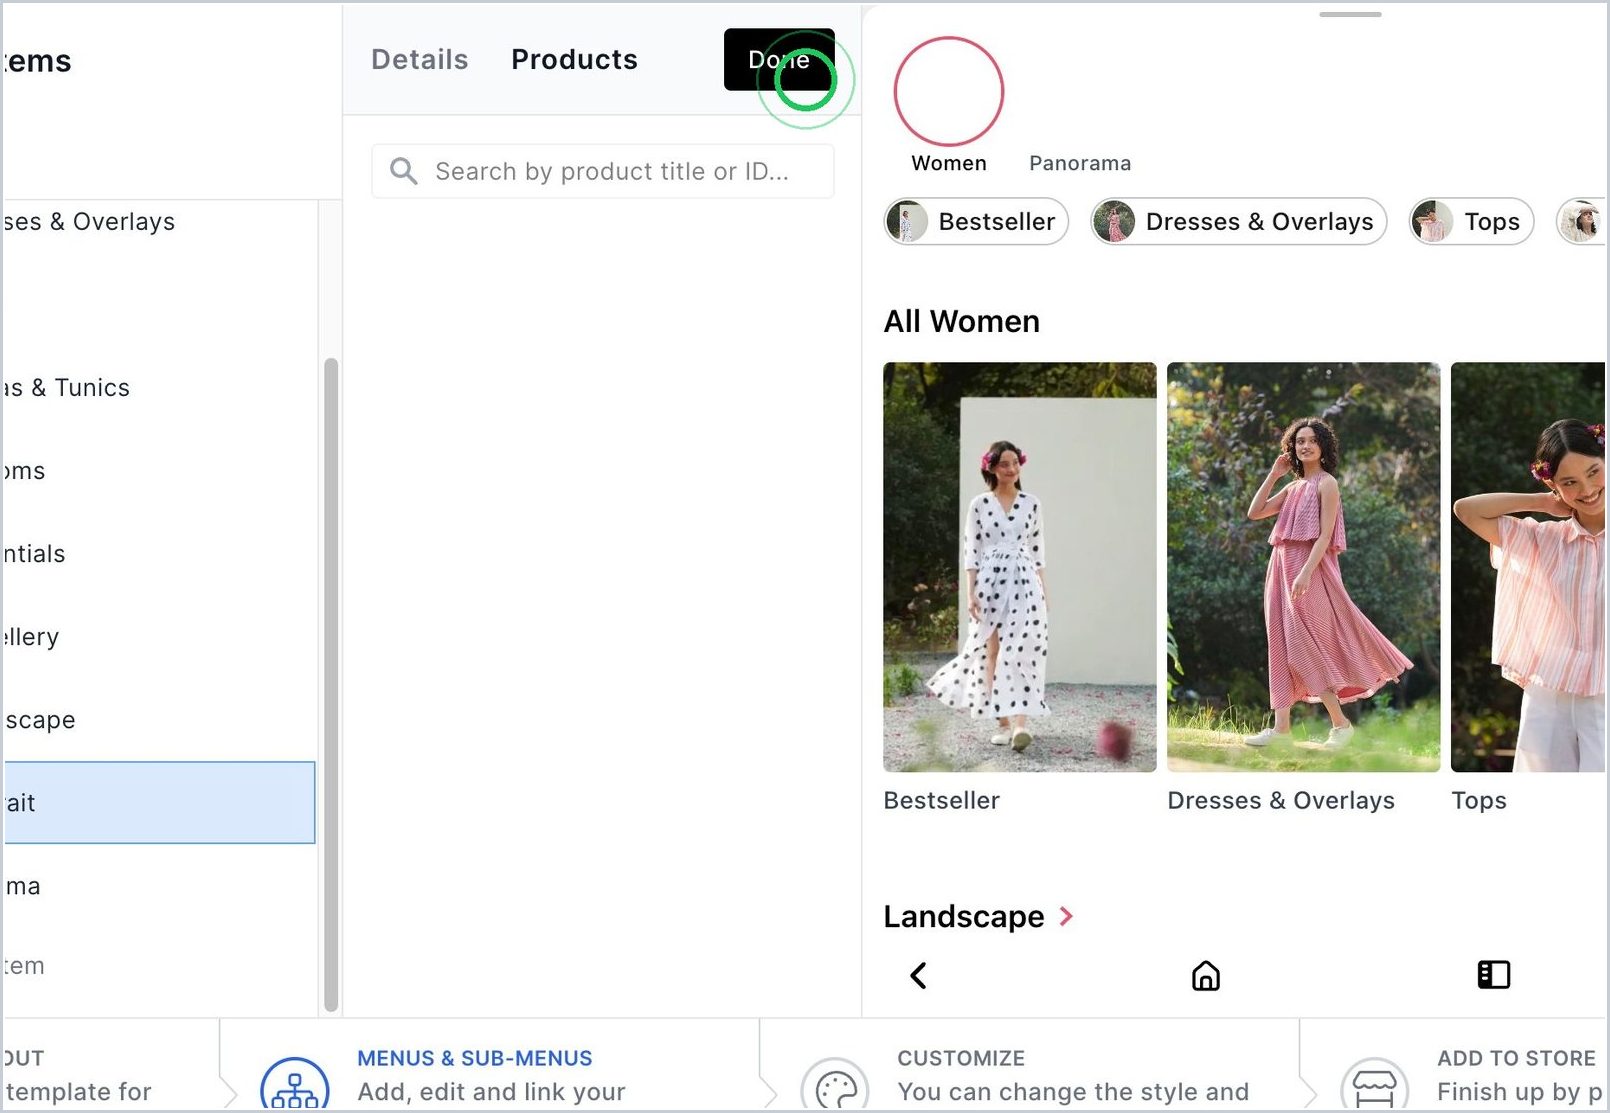The width and height of the screenshot is (1610, 1113).
Task: Select the highlighted menu item ending in 'ait'
Action: (159, 803)
